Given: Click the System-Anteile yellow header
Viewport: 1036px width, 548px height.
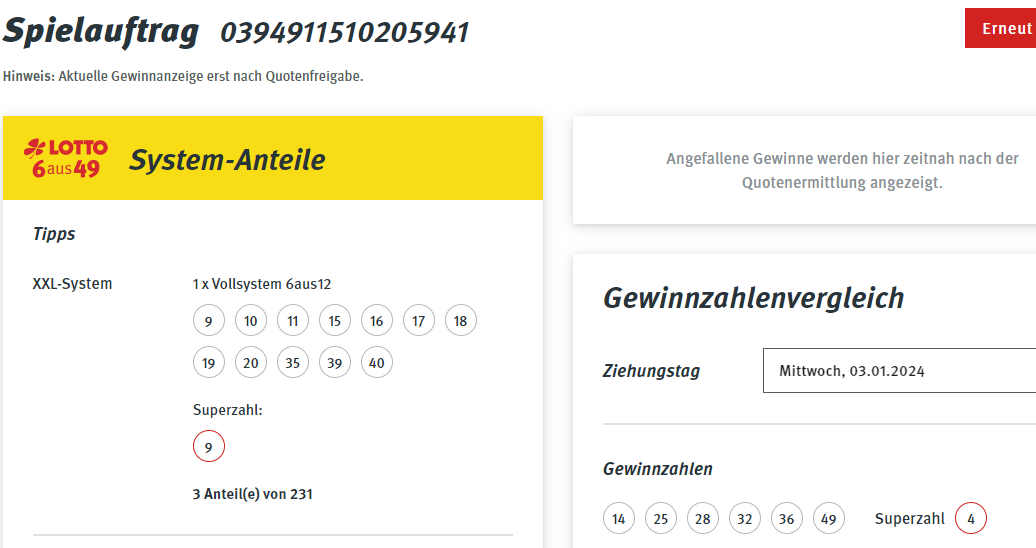Looking at the screenshot, I should 273,158.
